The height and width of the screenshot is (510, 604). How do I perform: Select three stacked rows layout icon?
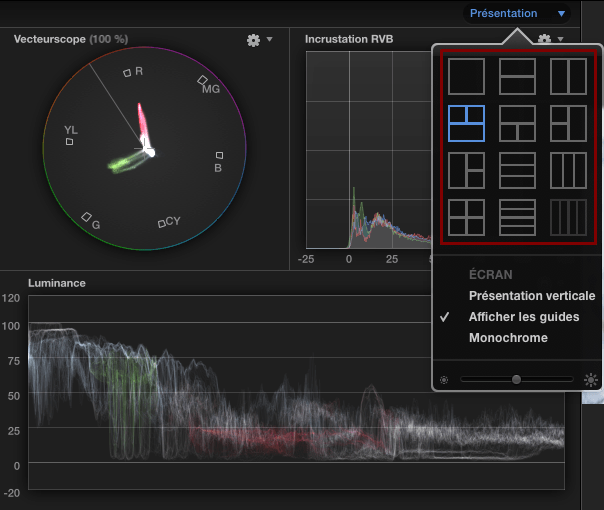(517, 170)
